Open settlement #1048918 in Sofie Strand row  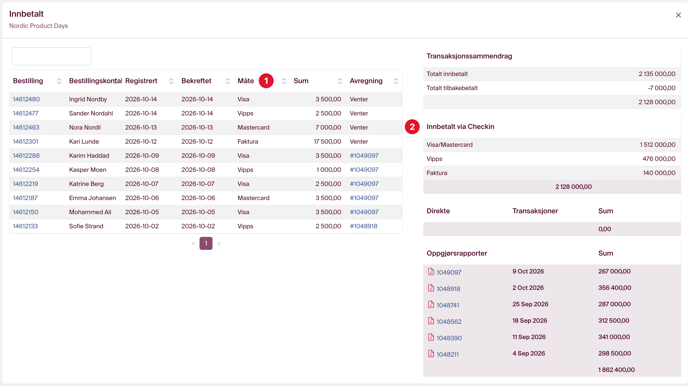click(363, 226)
